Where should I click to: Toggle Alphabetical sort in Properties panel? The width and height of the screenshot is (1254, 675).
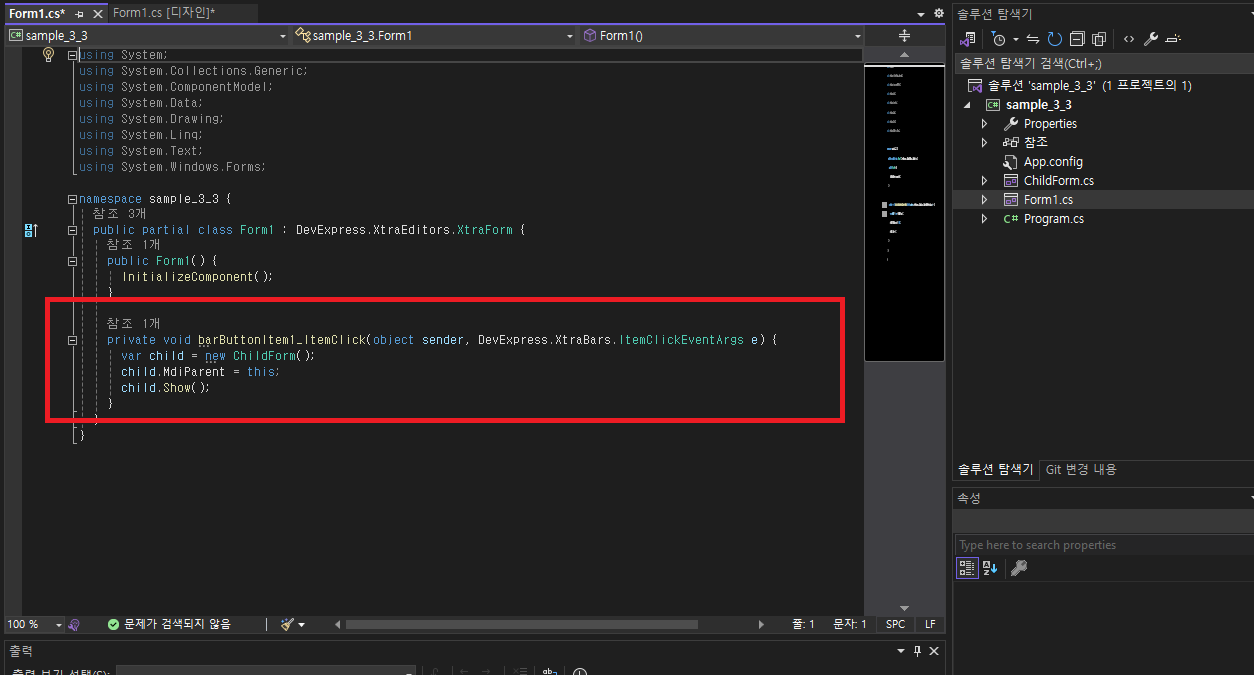point(990,568)
